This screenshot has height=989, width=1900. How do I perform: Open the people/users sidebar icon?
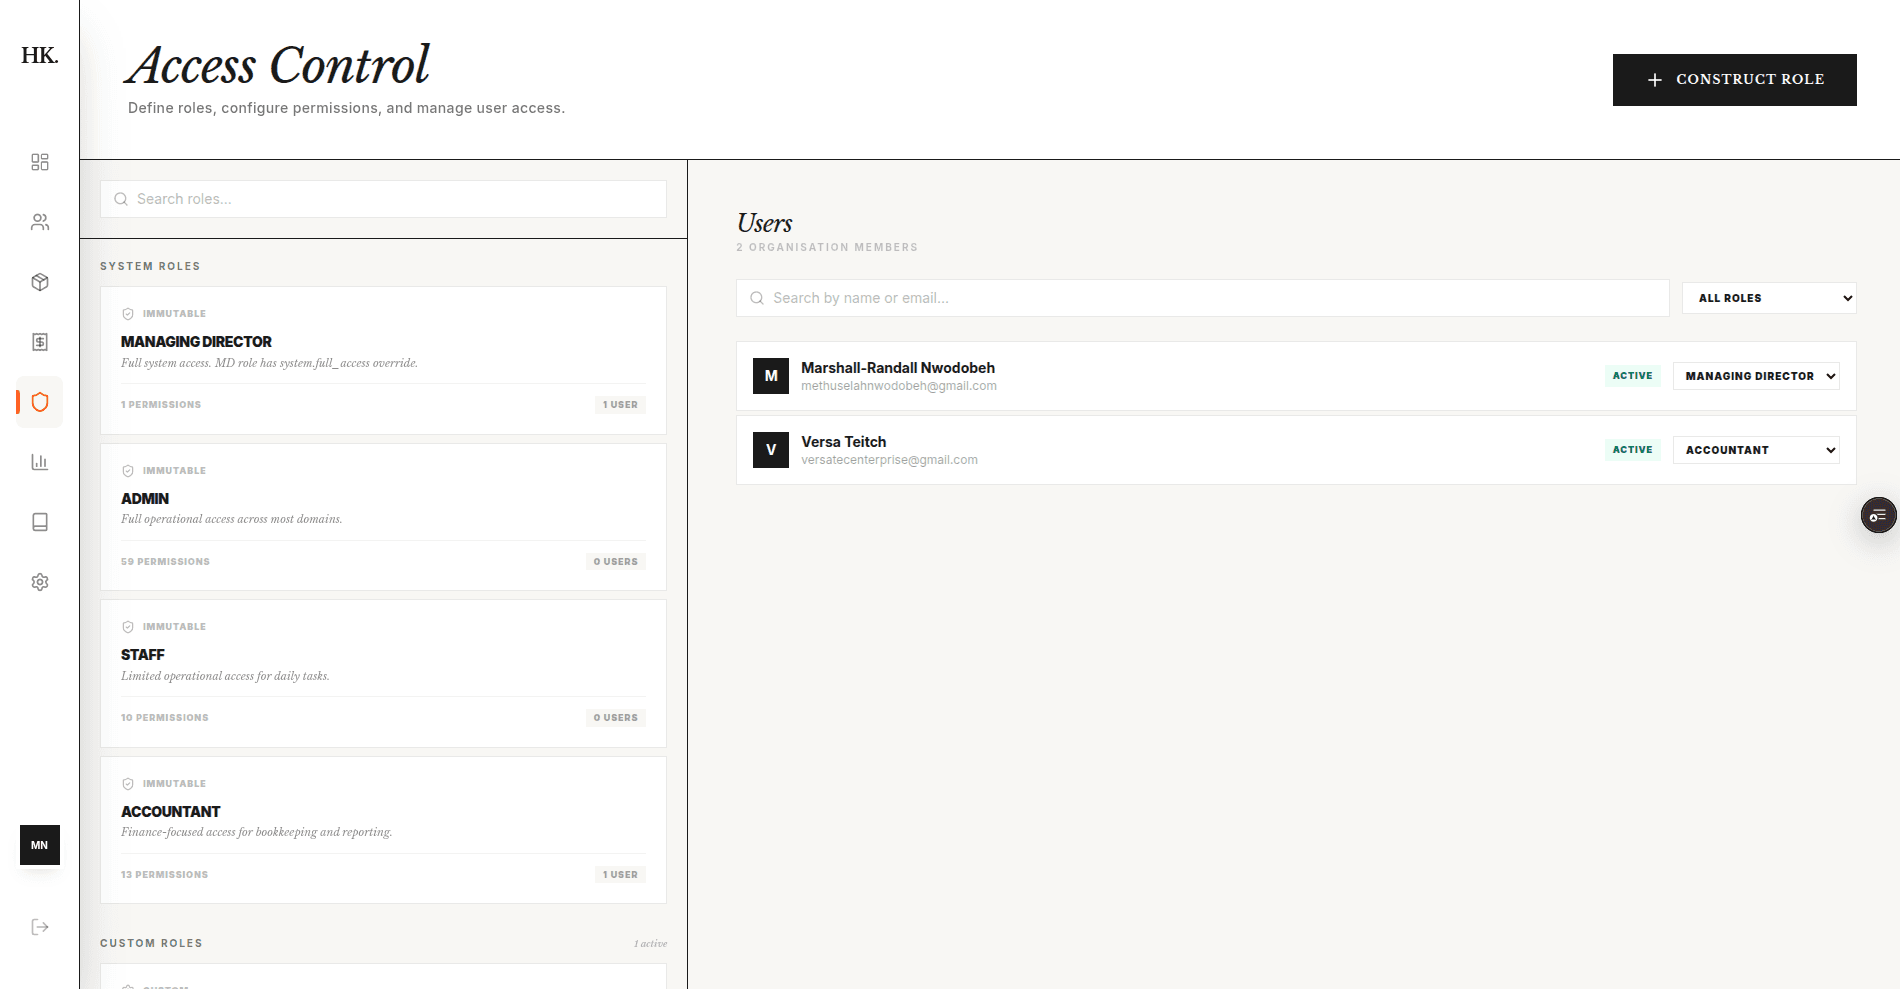click(x=40, y=222)
